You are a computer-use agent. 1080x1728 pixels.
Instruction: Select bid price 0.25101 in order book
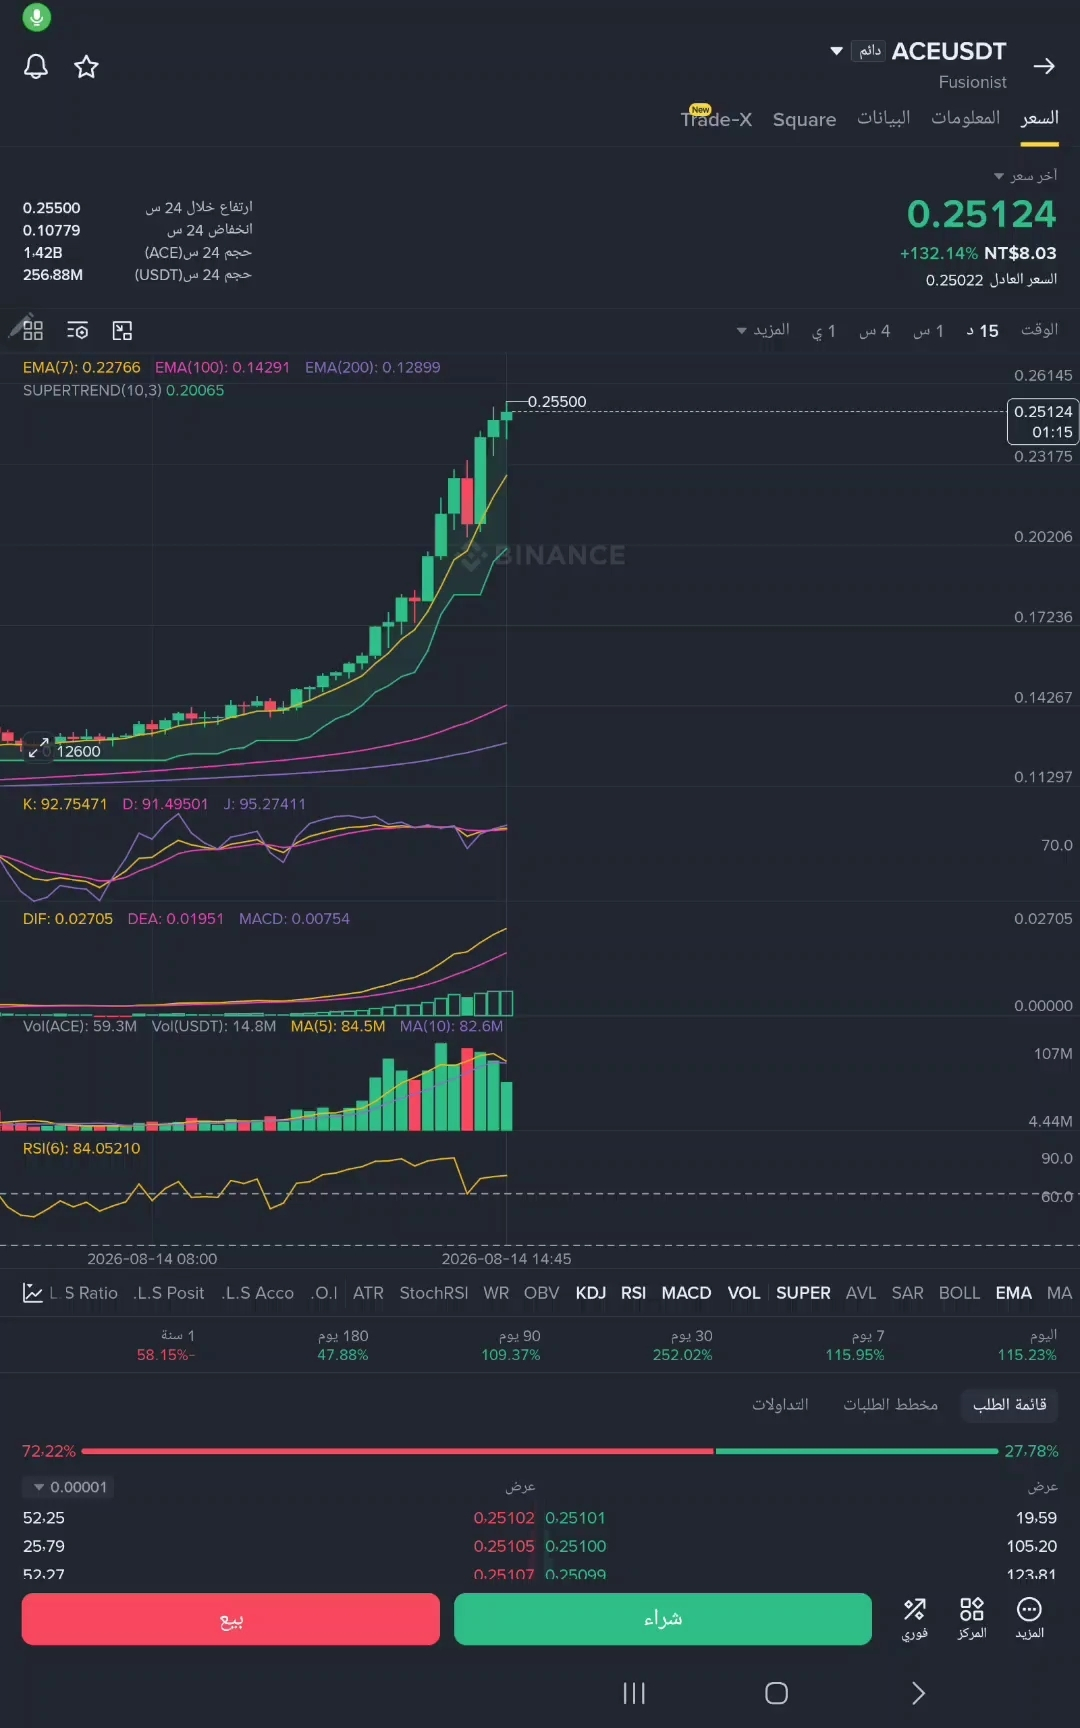point(576,1518)
